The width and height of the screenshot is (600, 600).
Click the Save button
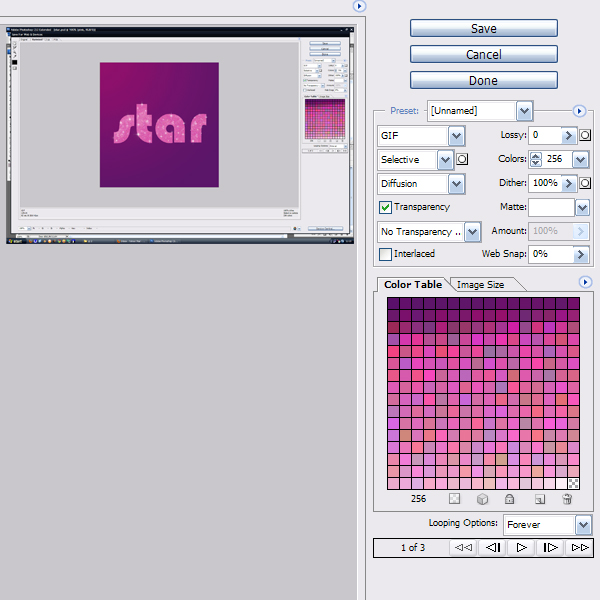484,28
